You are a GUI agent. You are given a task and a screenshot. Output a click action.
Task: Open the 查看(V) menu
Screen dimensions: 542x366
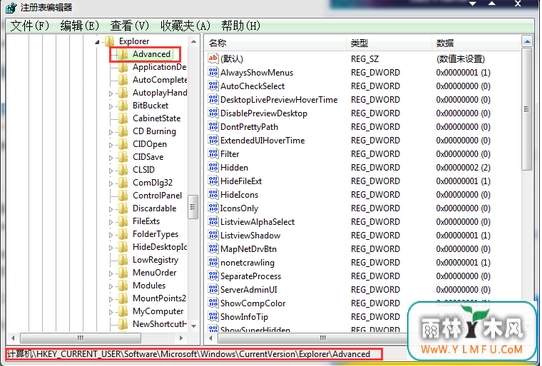point(130,26)
